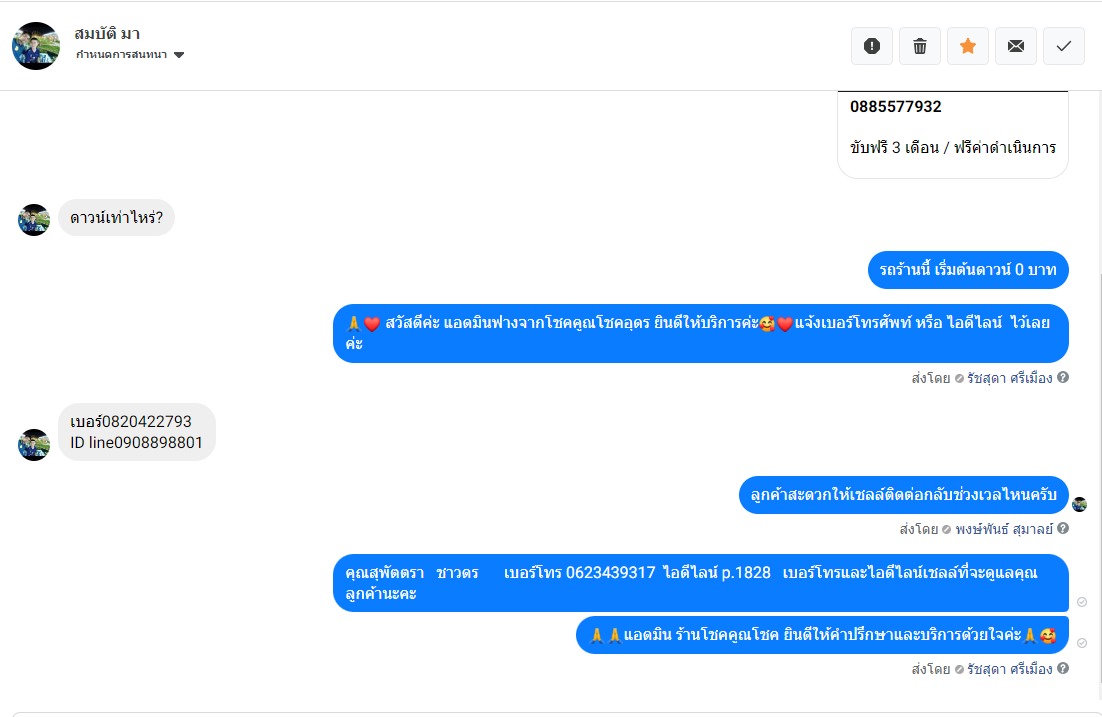Click help icon beside first รัชสุดา ศรีเมือง
1102x717 pixels.
pos(1063,377)
